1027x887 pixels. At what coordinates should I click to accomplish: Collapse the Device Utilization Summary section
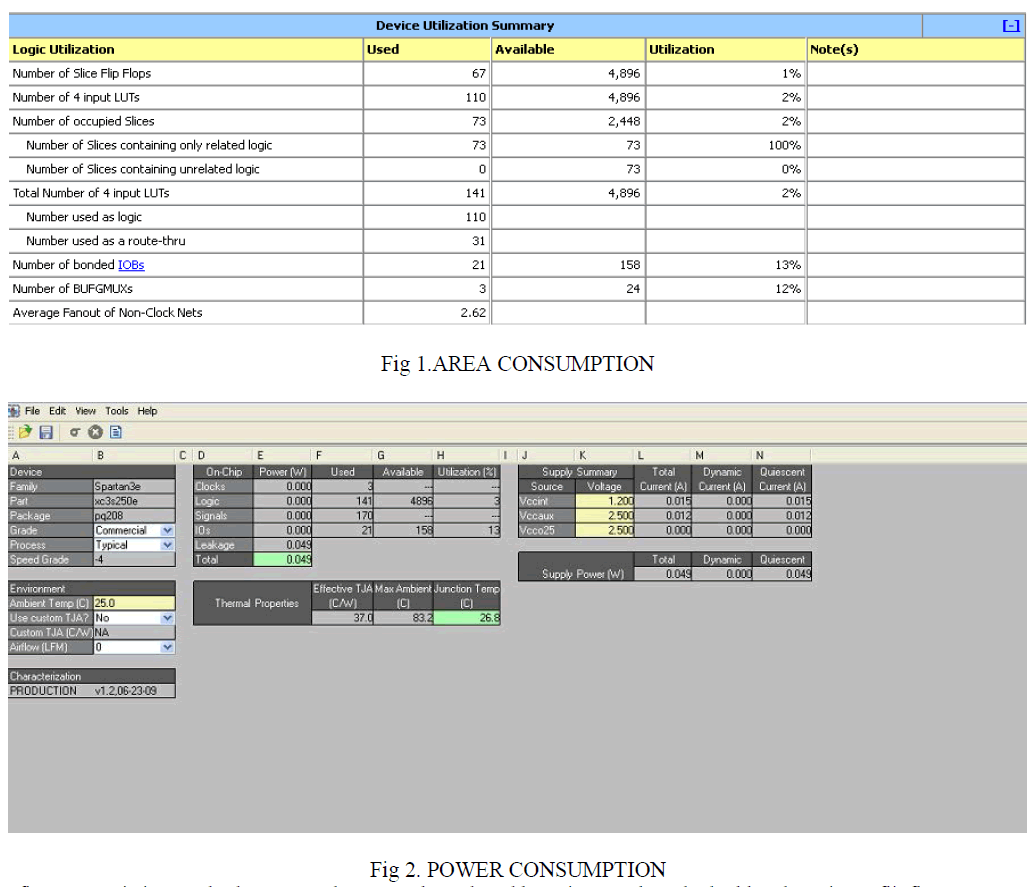point(1010,26)
